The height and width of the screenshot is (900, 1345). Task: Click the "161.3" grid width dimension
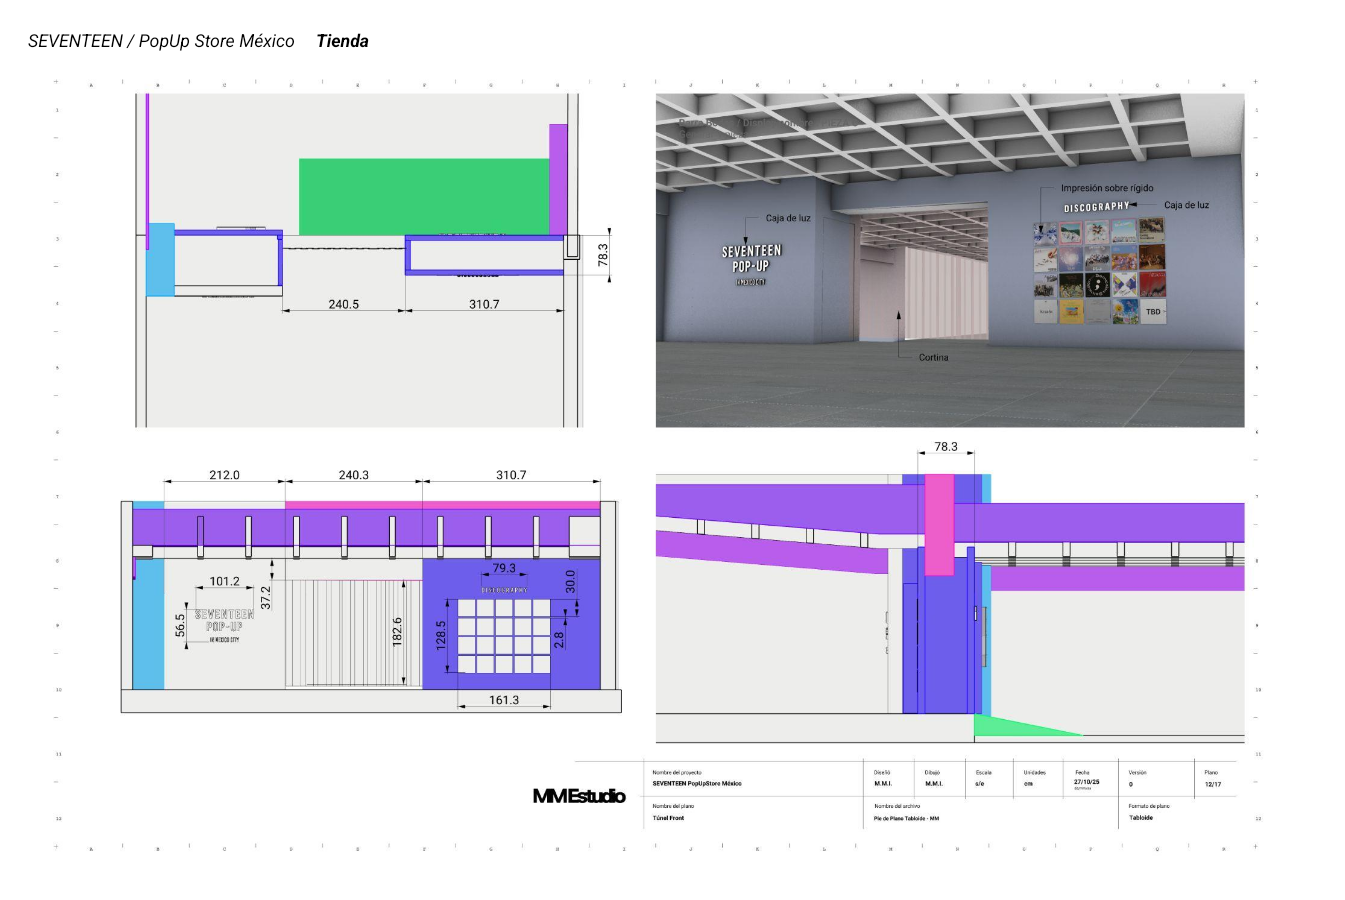[504, 700]
